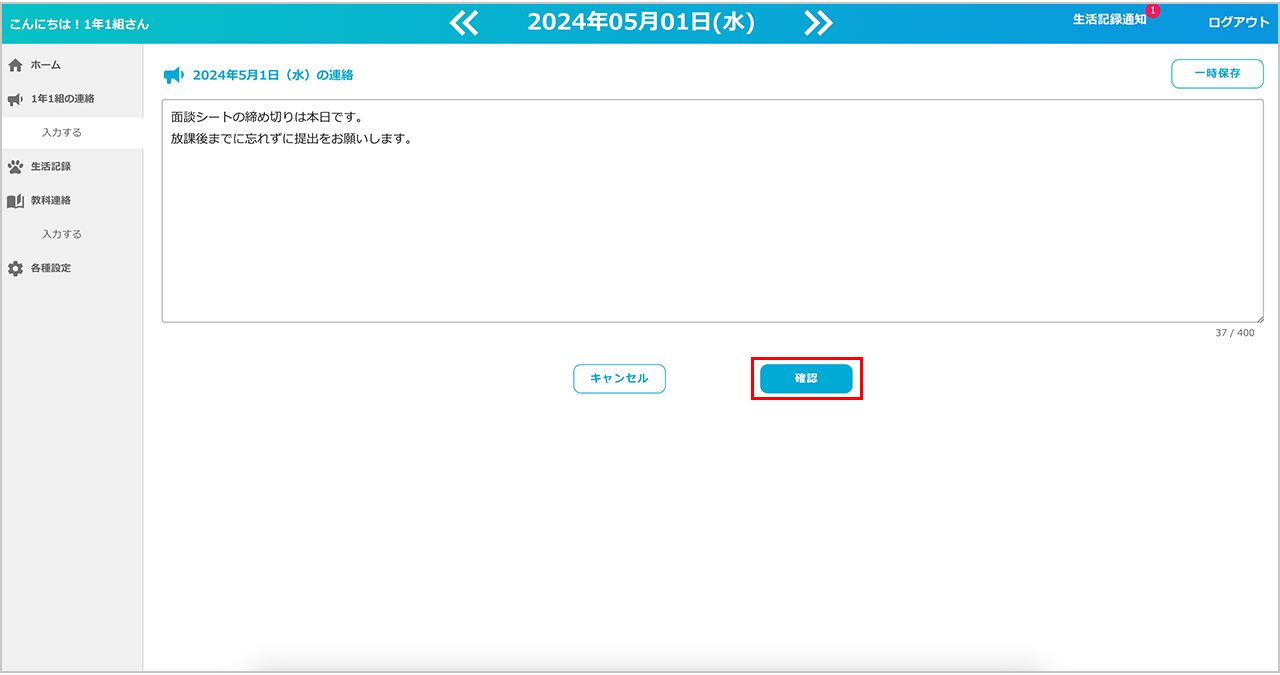The width and height of the screenshot is (1280, 675).
Task: Go to previous day with left double-chevron
Action: point(464,23)
